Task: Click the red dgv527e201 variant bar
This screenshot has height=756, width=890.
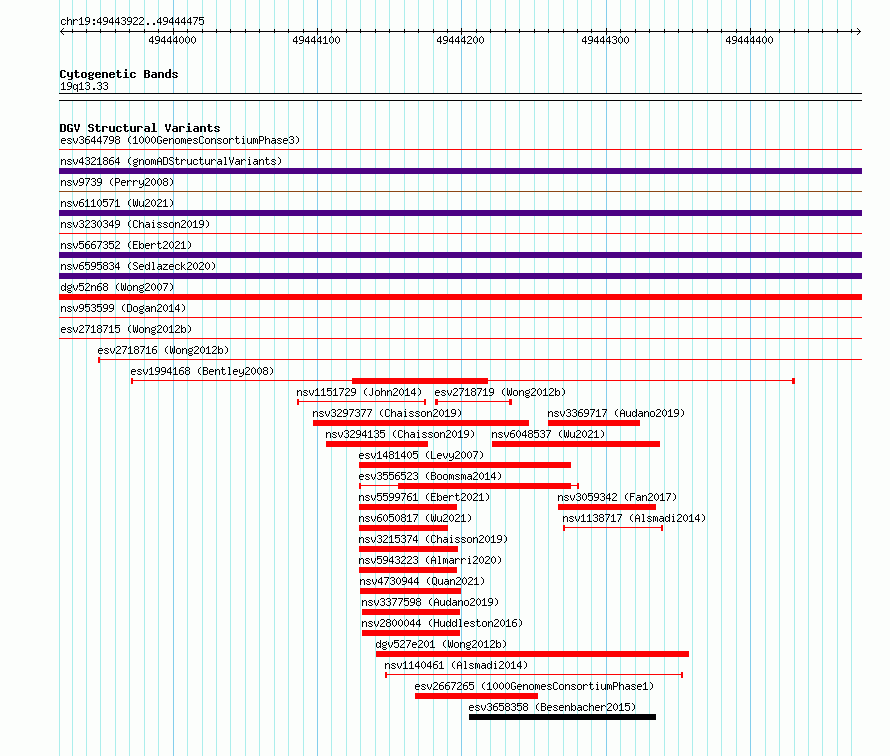Action: [532, 654]
